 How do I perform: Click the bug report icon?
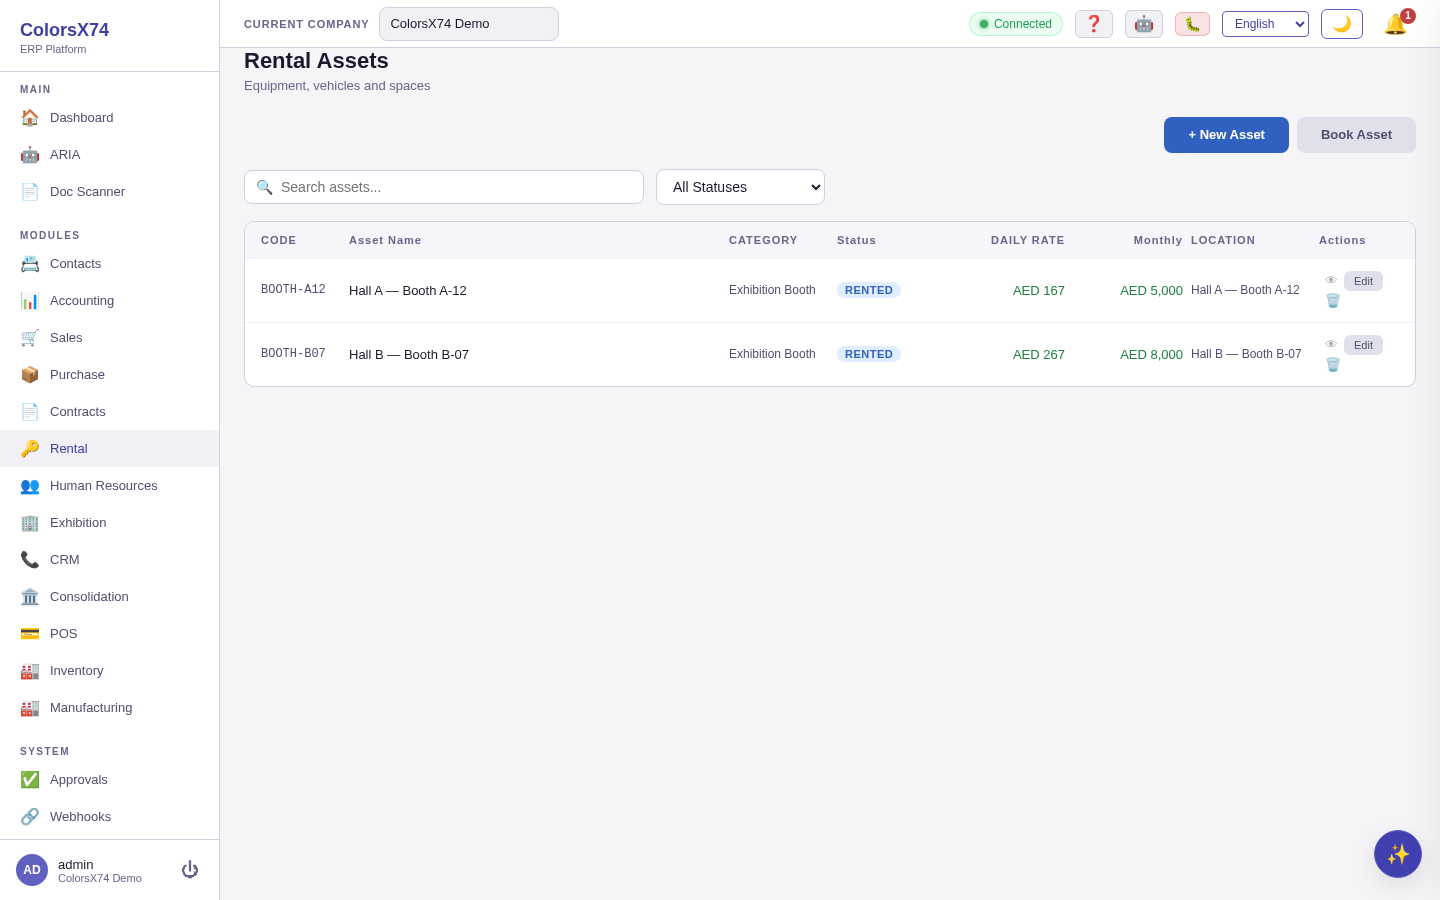click(1192, 24)
